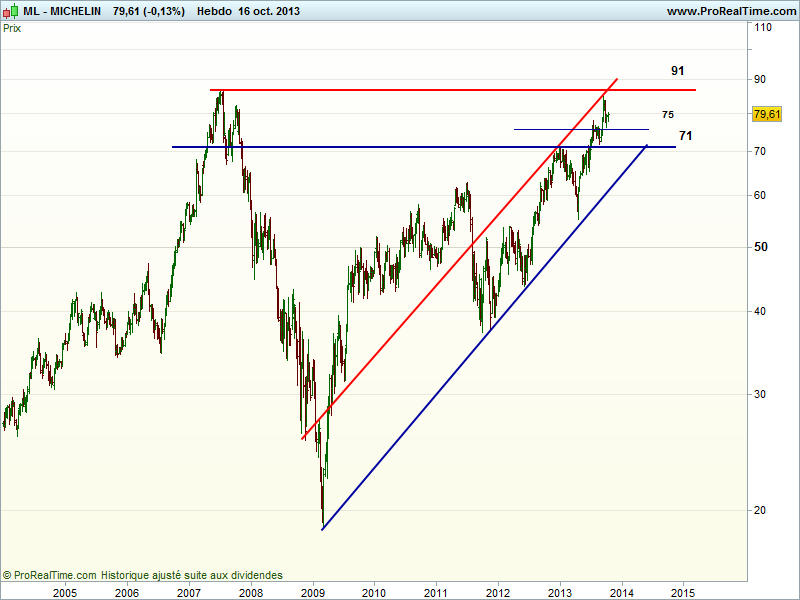This screenshot has width=800, height=600.
Task: Click the 2013 year marker on time axis
Action: (x=560, y=592)
